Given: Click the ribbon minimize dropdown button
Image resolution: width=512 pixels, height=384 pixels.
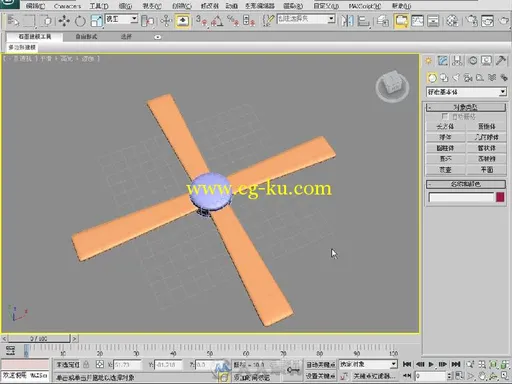Looking at the screenshot, I should [158, 37].
